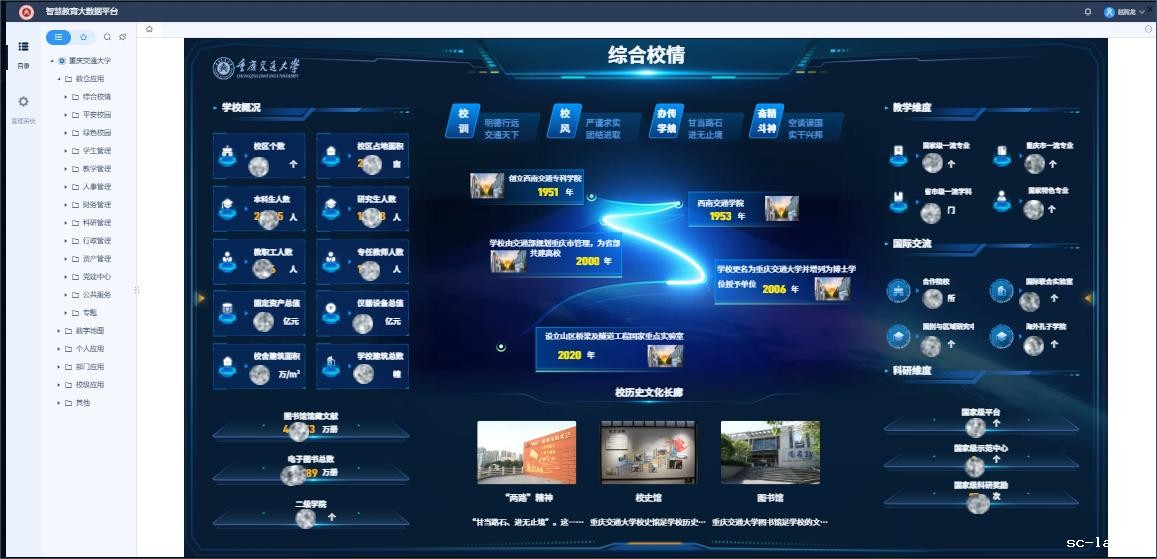1157x559 pixels.
Task: Click the notification bell icon
Action: pyautogui.click(x=1088, y=12)
